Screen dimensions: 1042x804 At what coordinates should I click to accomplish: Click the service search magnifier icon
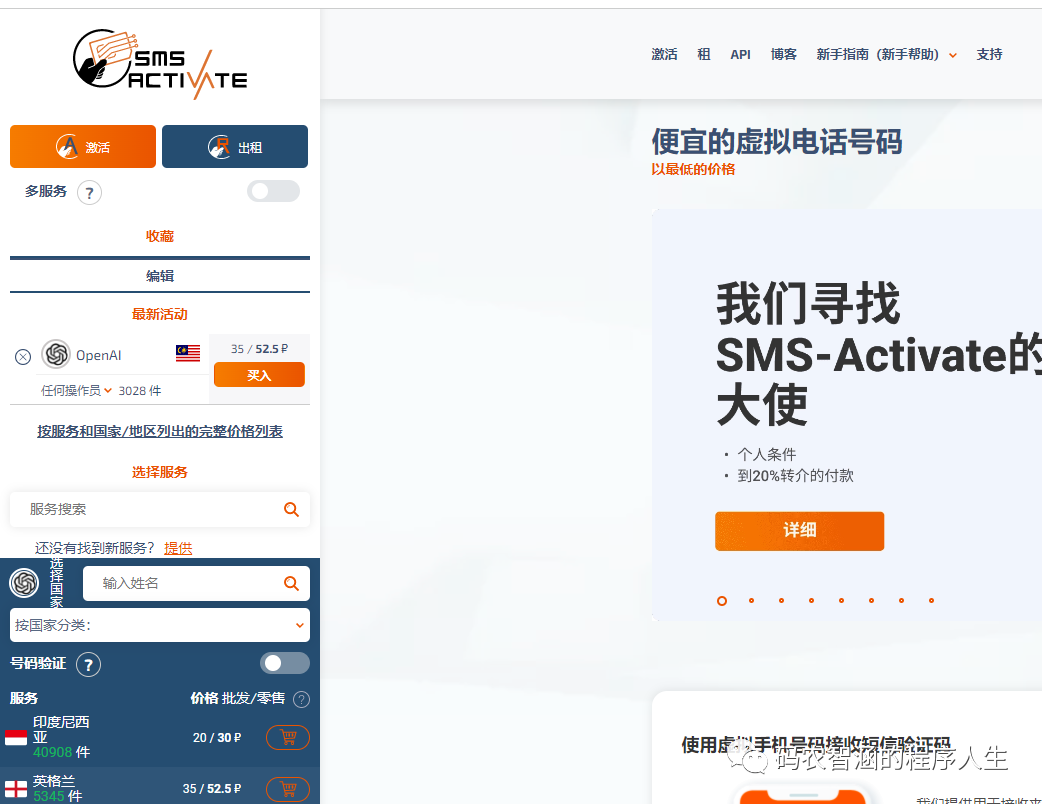point(291,510)
